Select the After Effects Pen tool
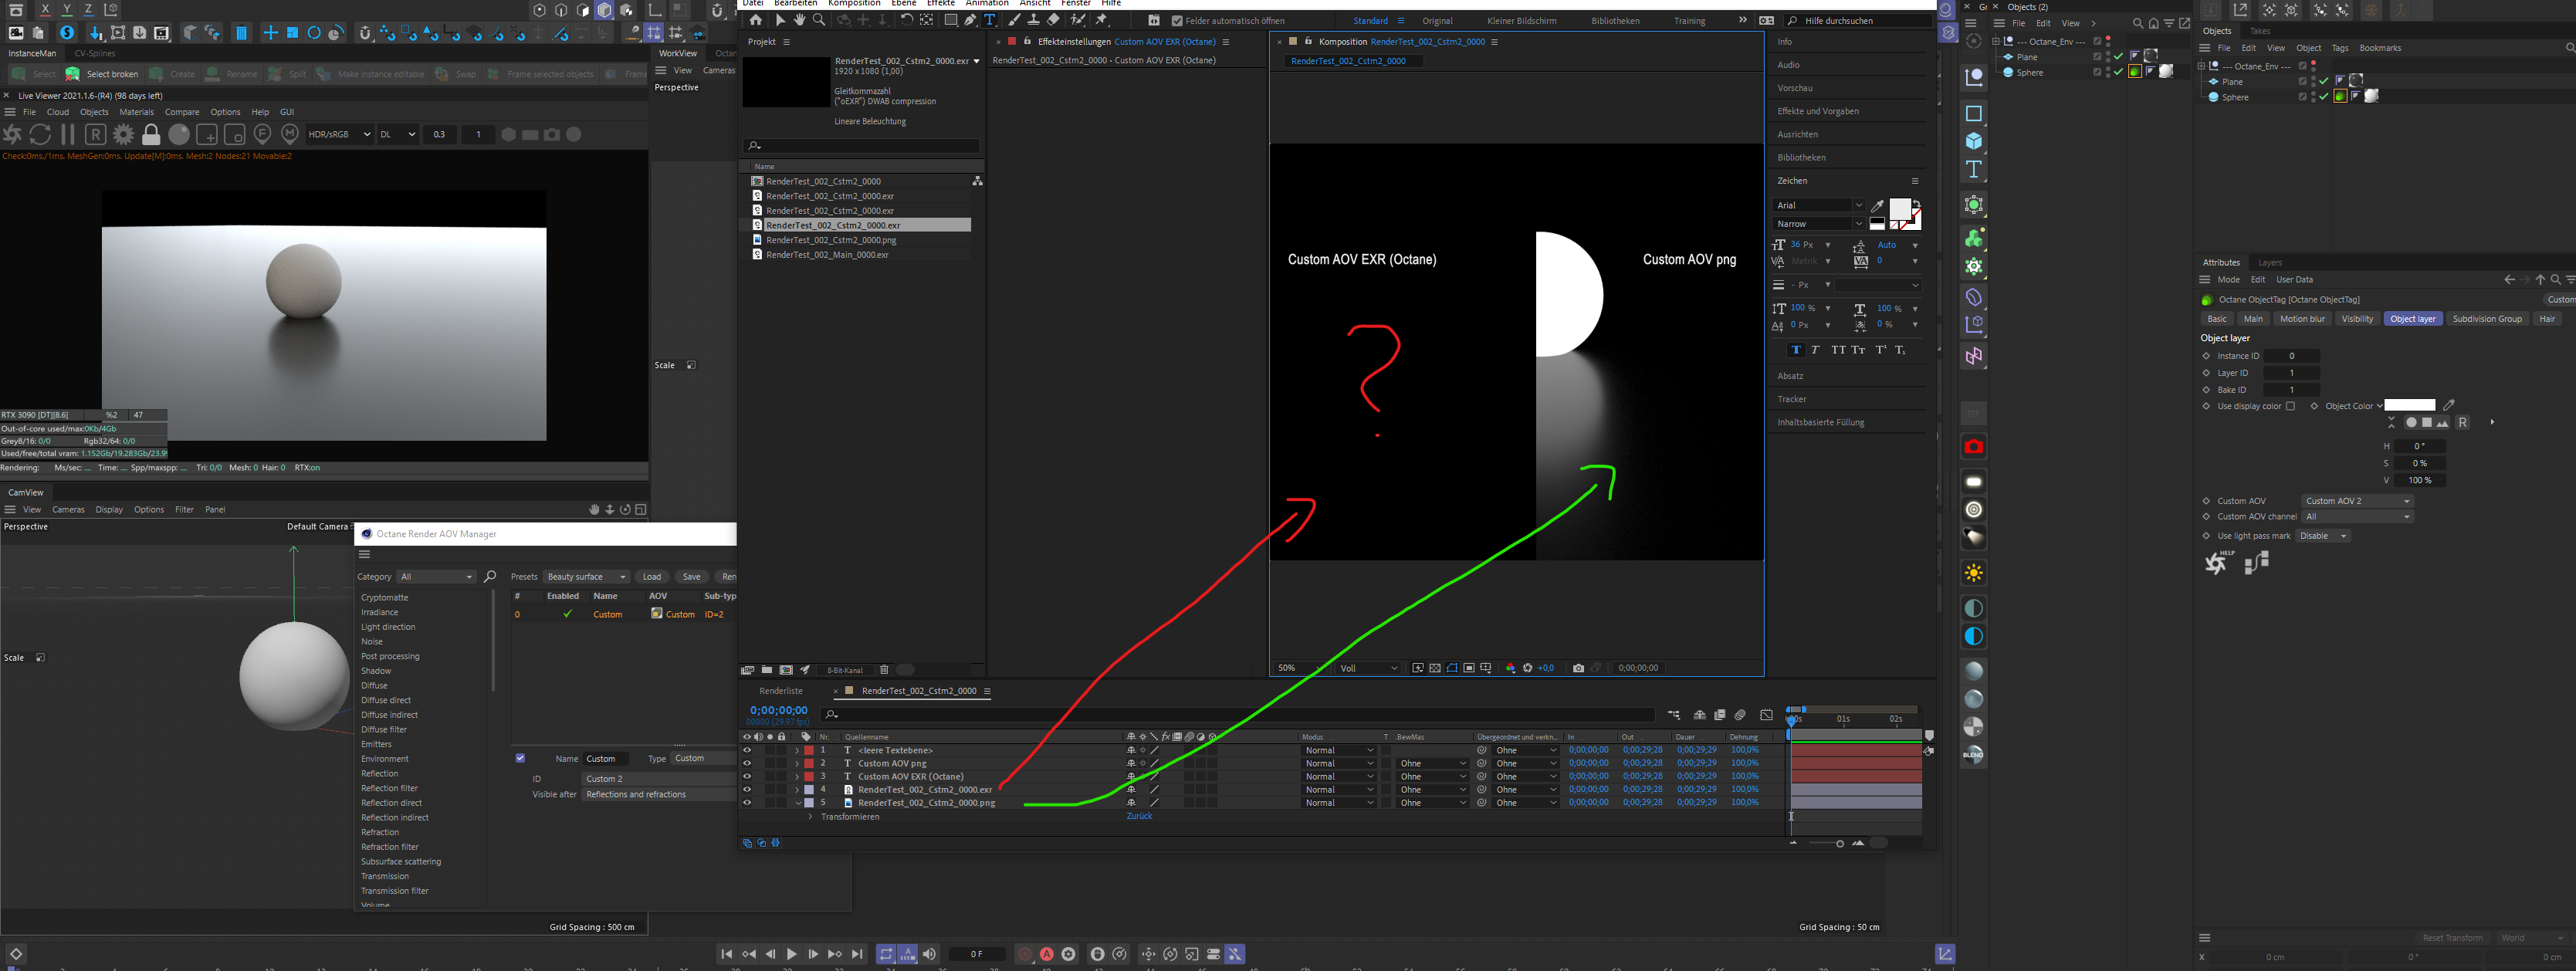Screen dimensions: 2576x971 tap(969, 20)
